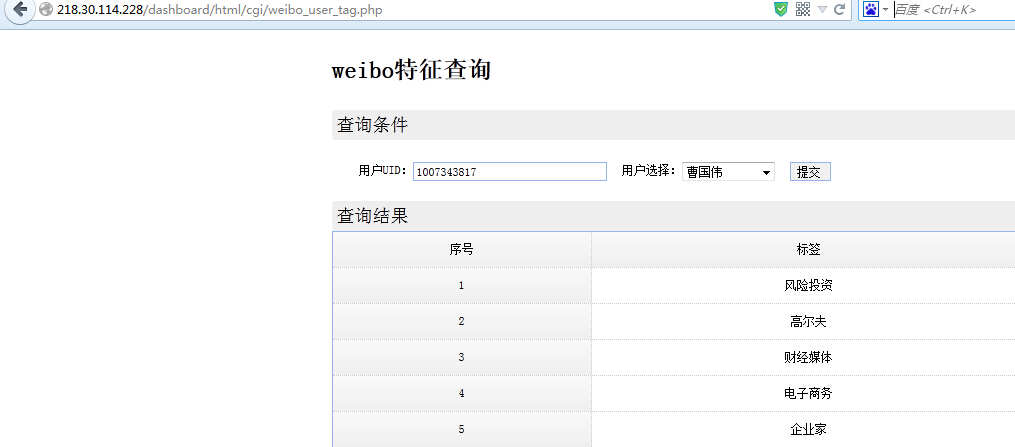Click row number 1 cell
This screenshot has width=1015, height=447.
tap(462, 285)
